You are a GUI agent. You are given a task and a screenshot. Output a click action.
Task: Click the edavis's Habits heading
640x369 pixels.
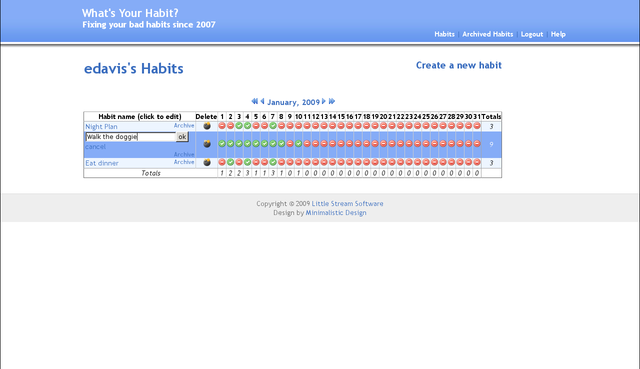click(x=133, y=69)
